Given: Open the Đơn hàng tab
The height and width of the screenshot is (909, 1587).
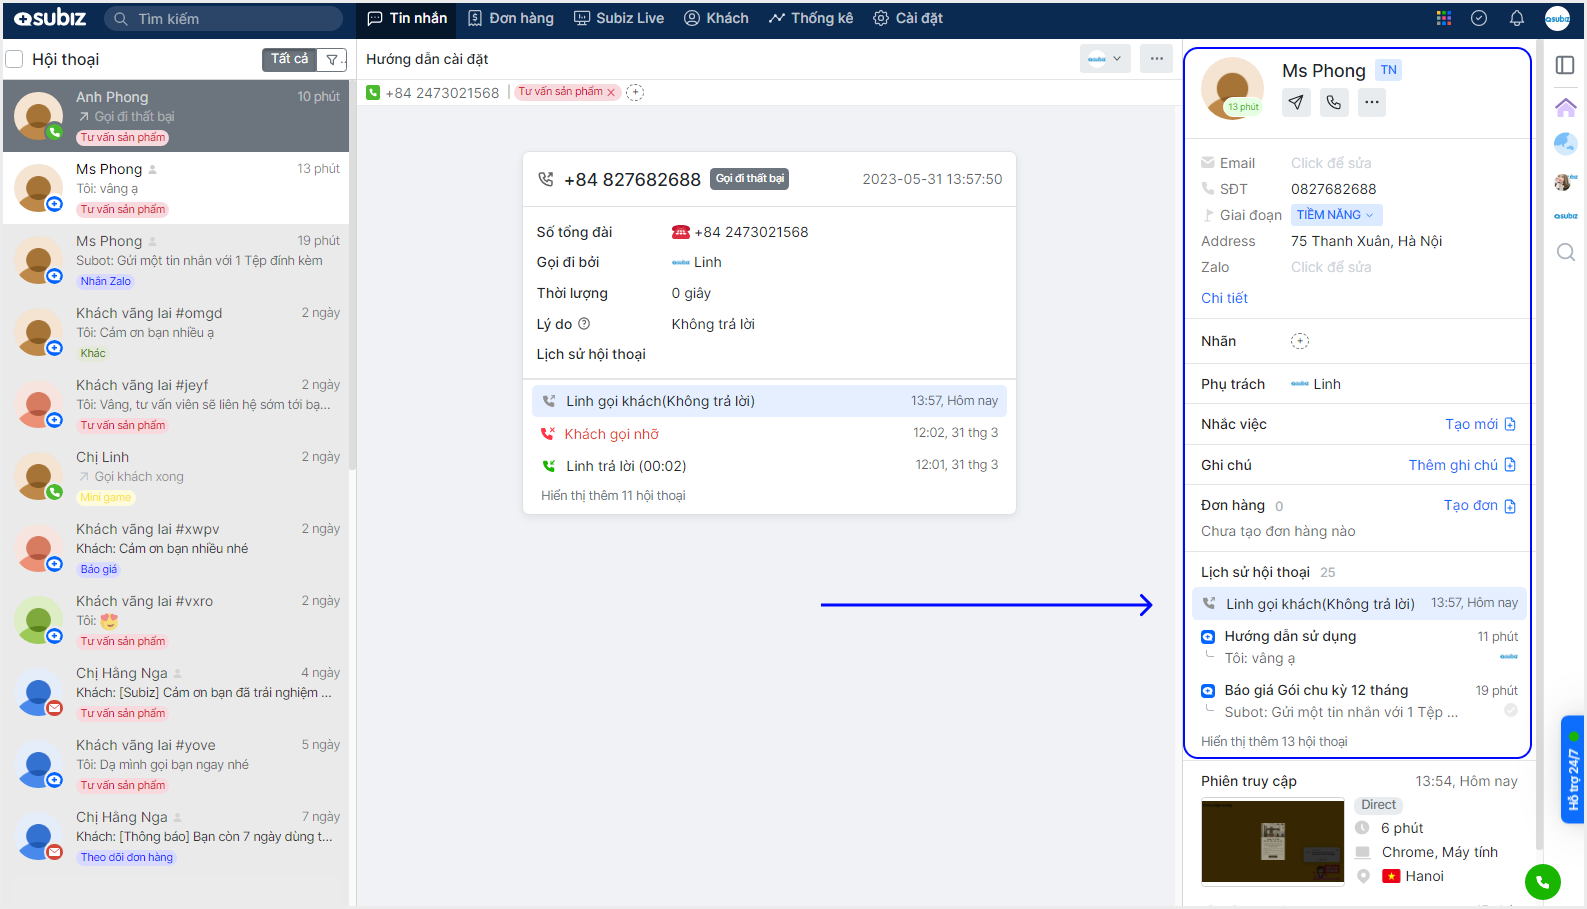Looking at the screenshot, I should click(510, 18).
